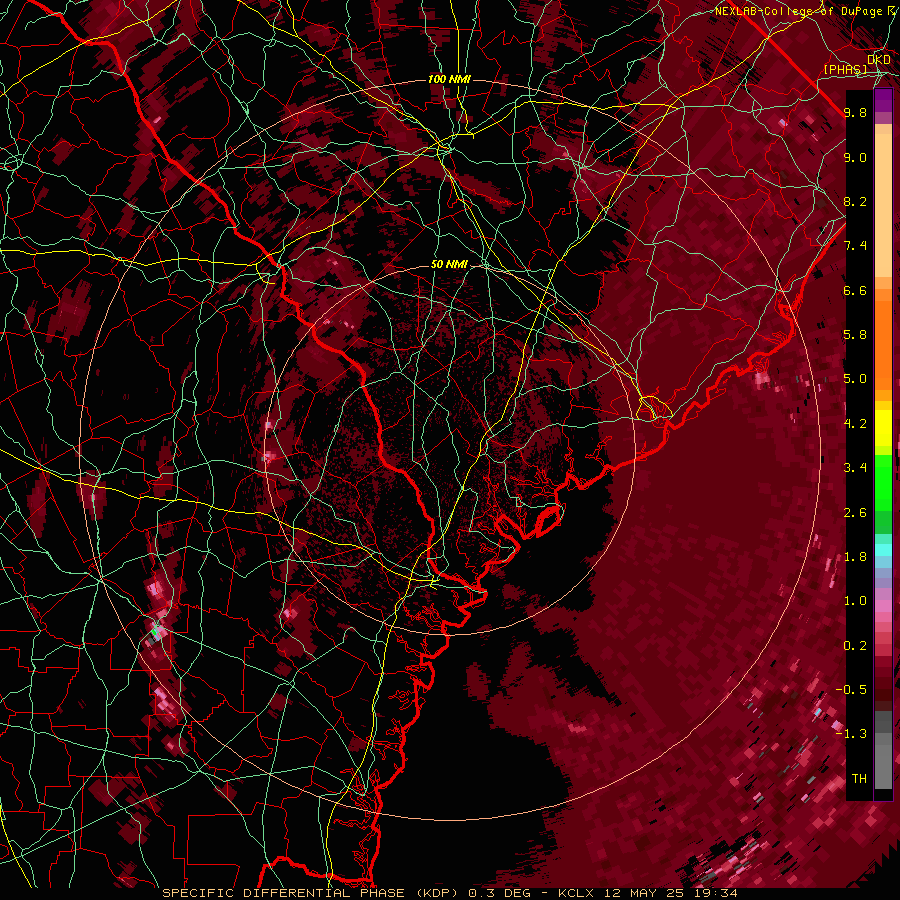Click the -0.5 scale value
Viewport: 900px width, 900px height.
[x=852, y=689]
